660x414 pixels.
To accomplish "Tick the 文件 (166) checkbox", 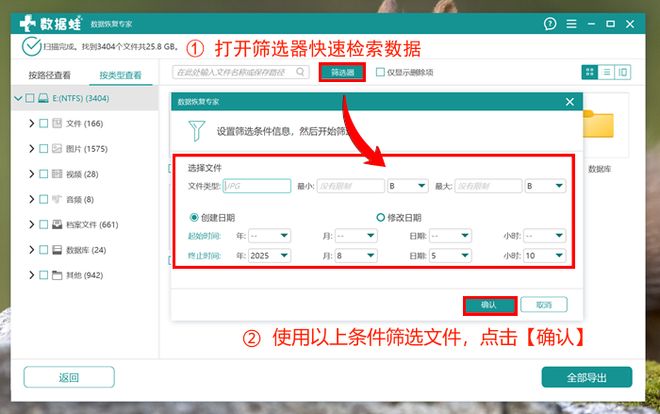I will click(43, 123).
